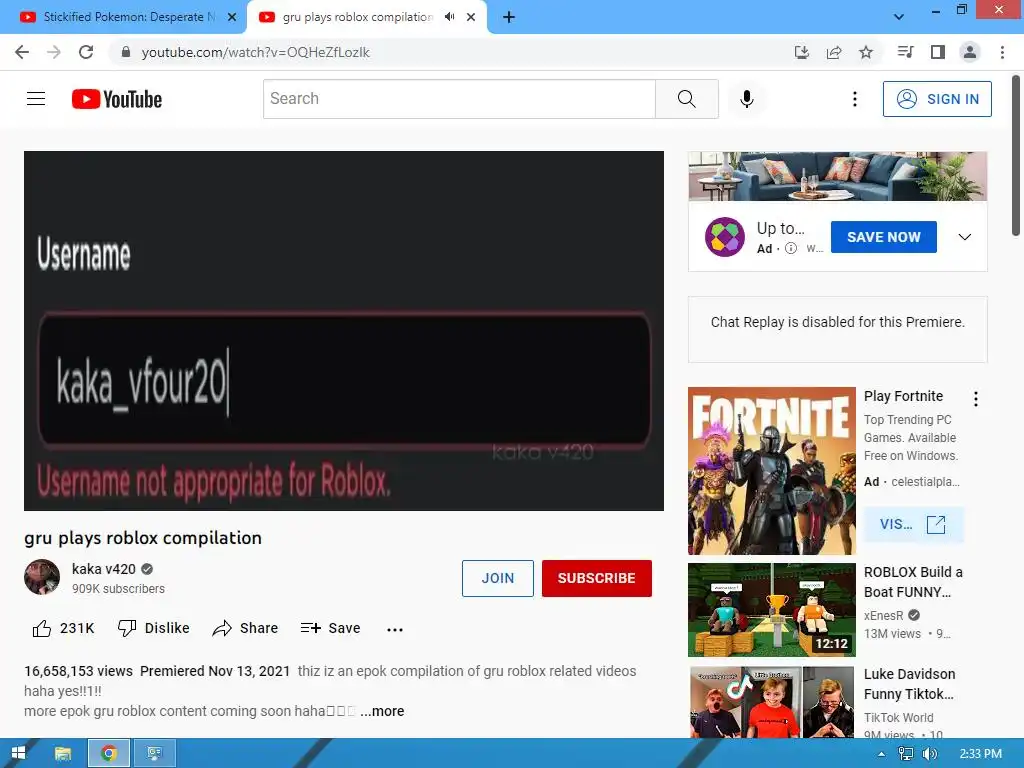Toggle Chrome's side panel icon
This screenshot has height=768, width=1024.
(938, 52)
